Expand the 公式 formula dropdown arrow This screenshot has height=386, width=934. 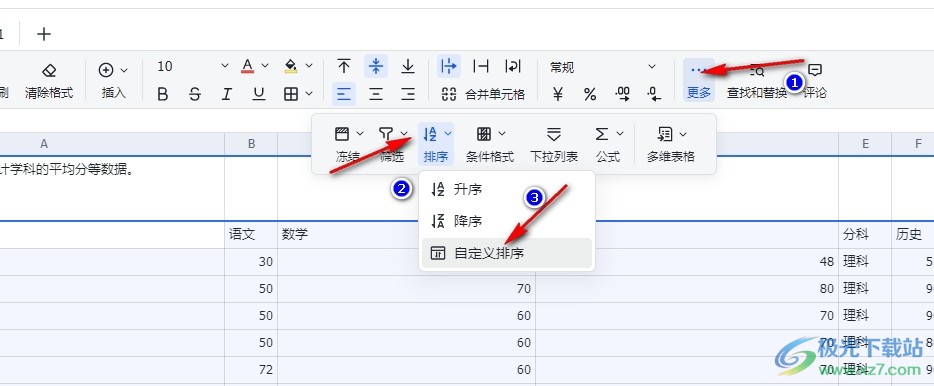click(x=619, y=134)
